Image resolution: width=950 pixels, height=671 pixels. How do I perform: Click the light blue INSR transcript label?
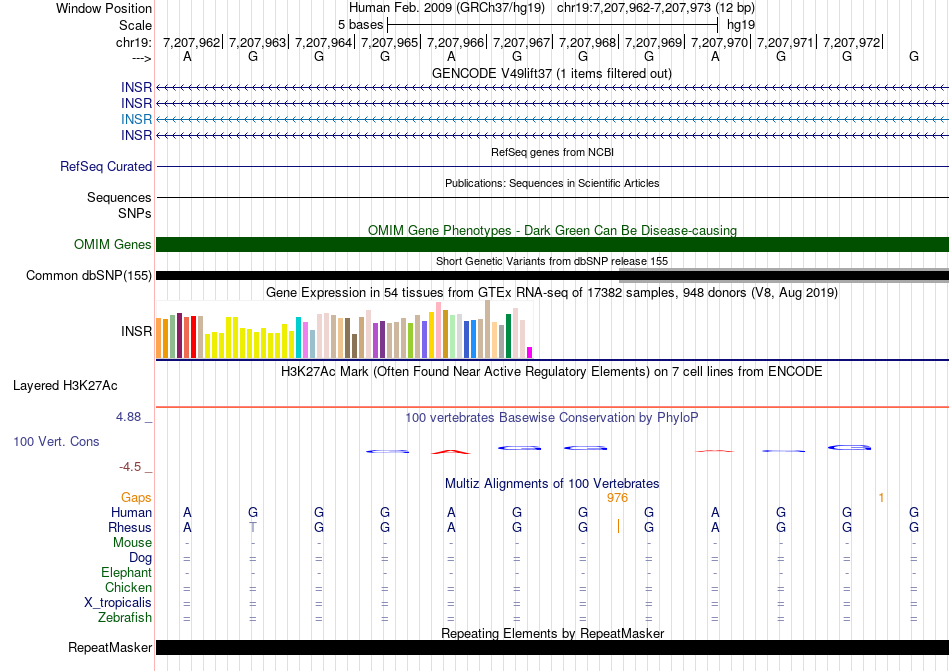click(x=136, y=119)
